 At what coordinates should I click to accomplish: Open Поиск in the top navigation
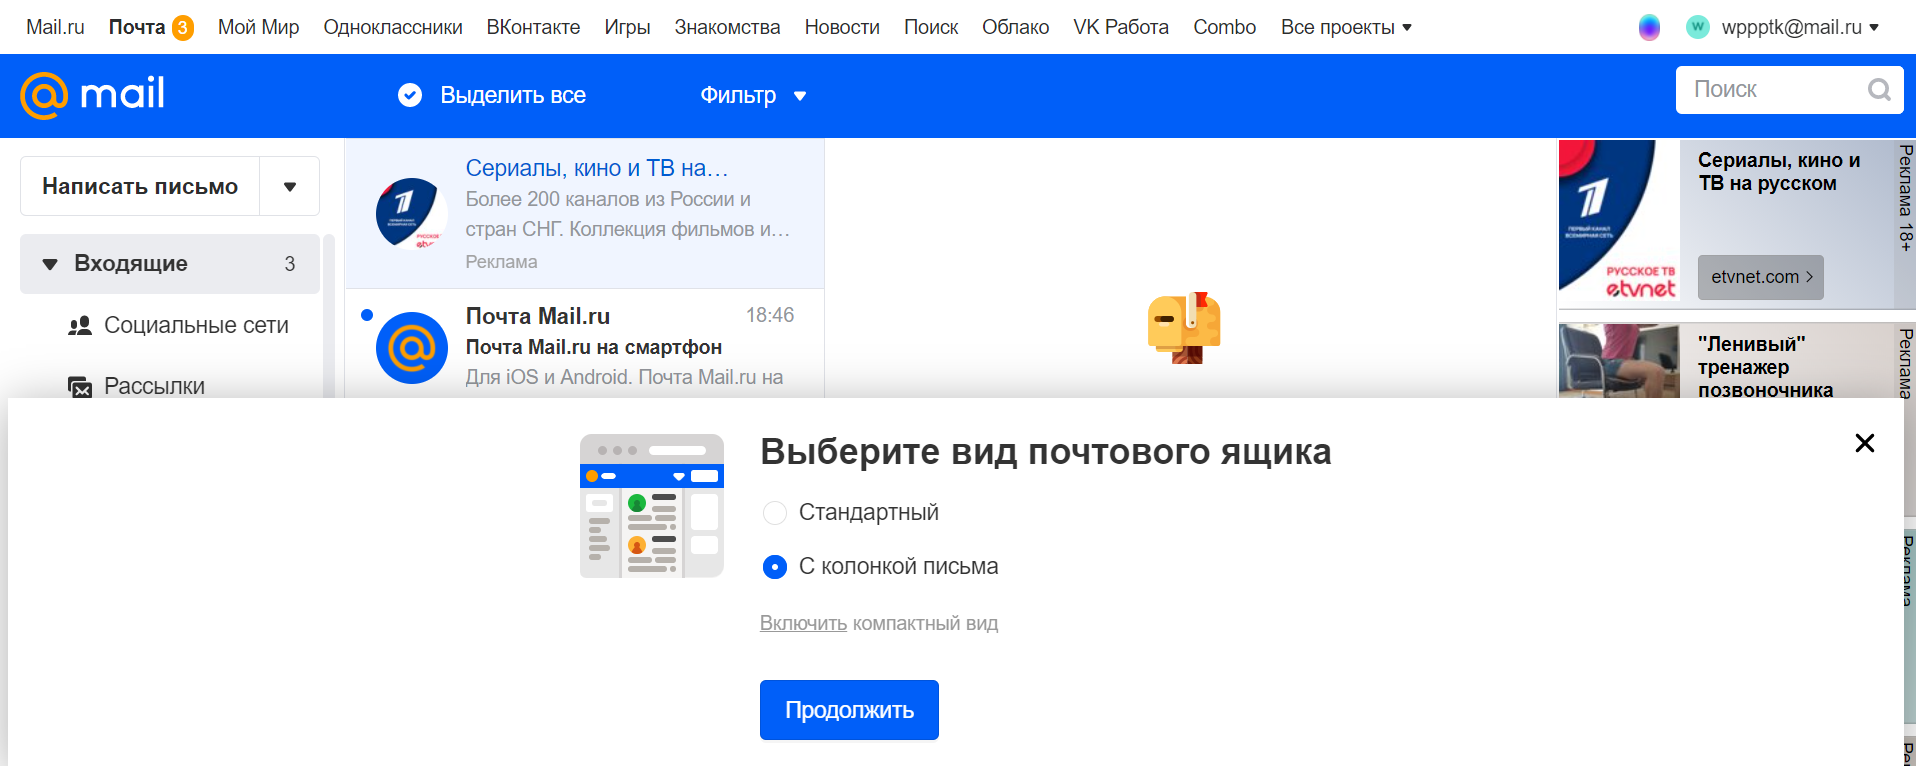(x=931, y=27)
